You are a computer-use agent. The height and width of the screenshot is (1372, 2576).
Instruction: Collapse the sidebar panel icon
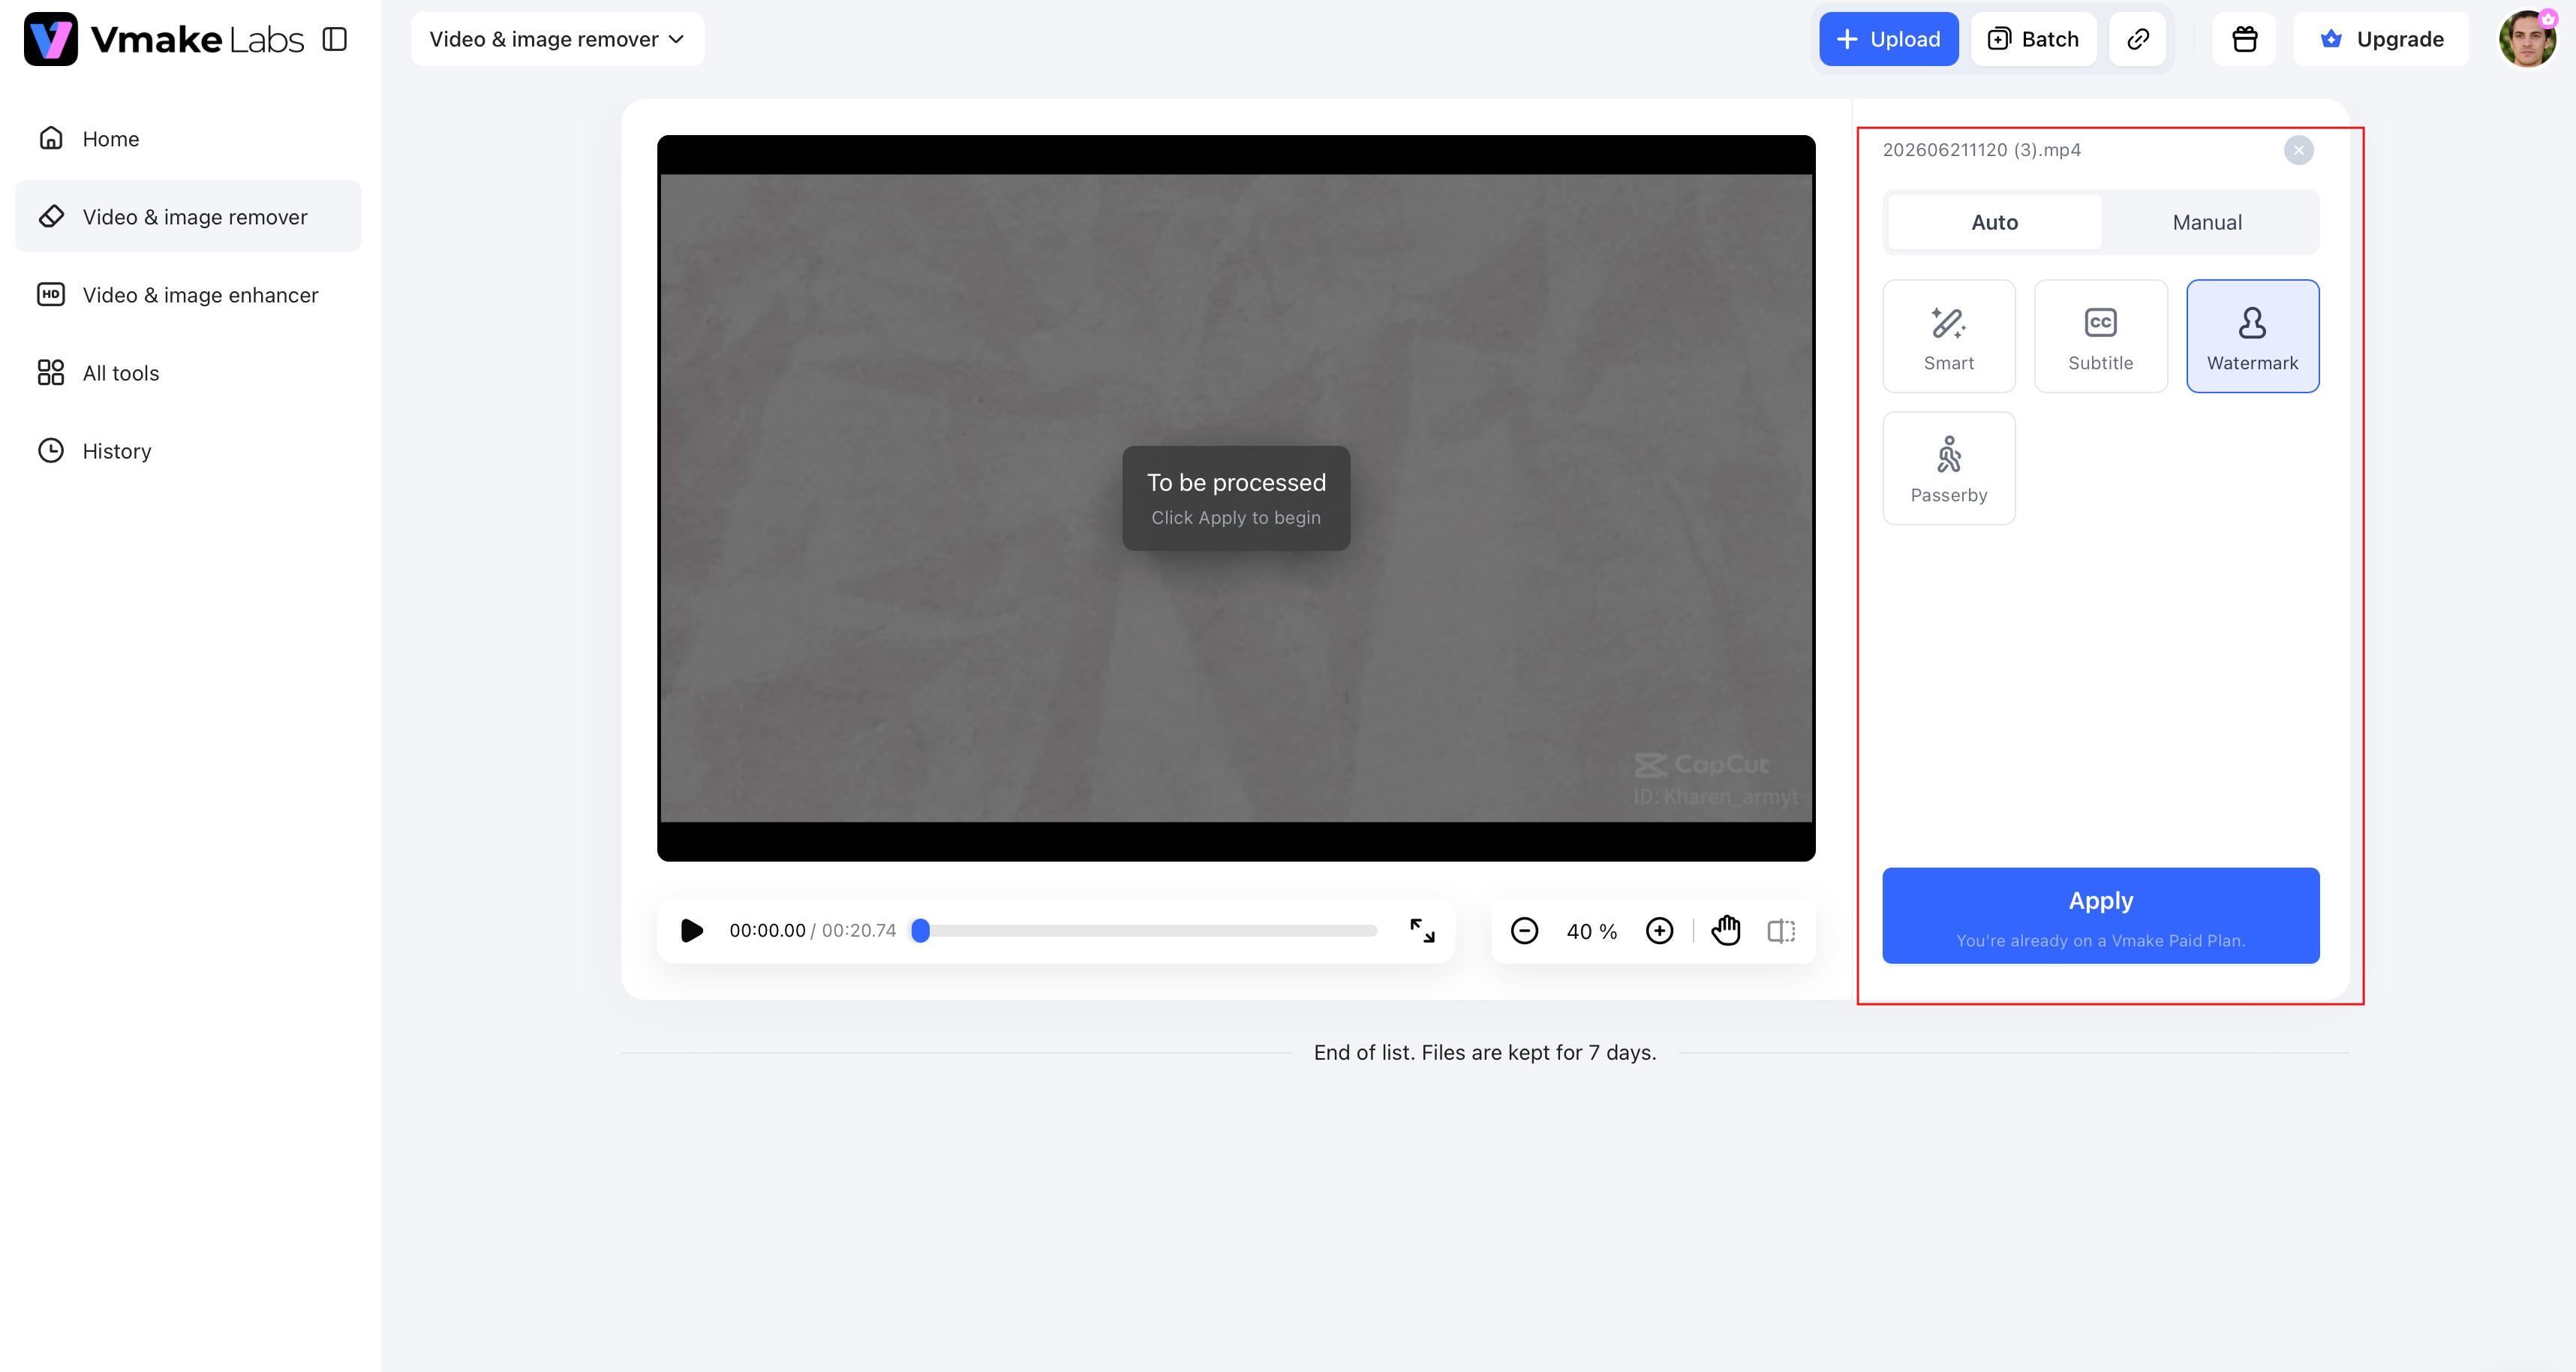point(335,39)
